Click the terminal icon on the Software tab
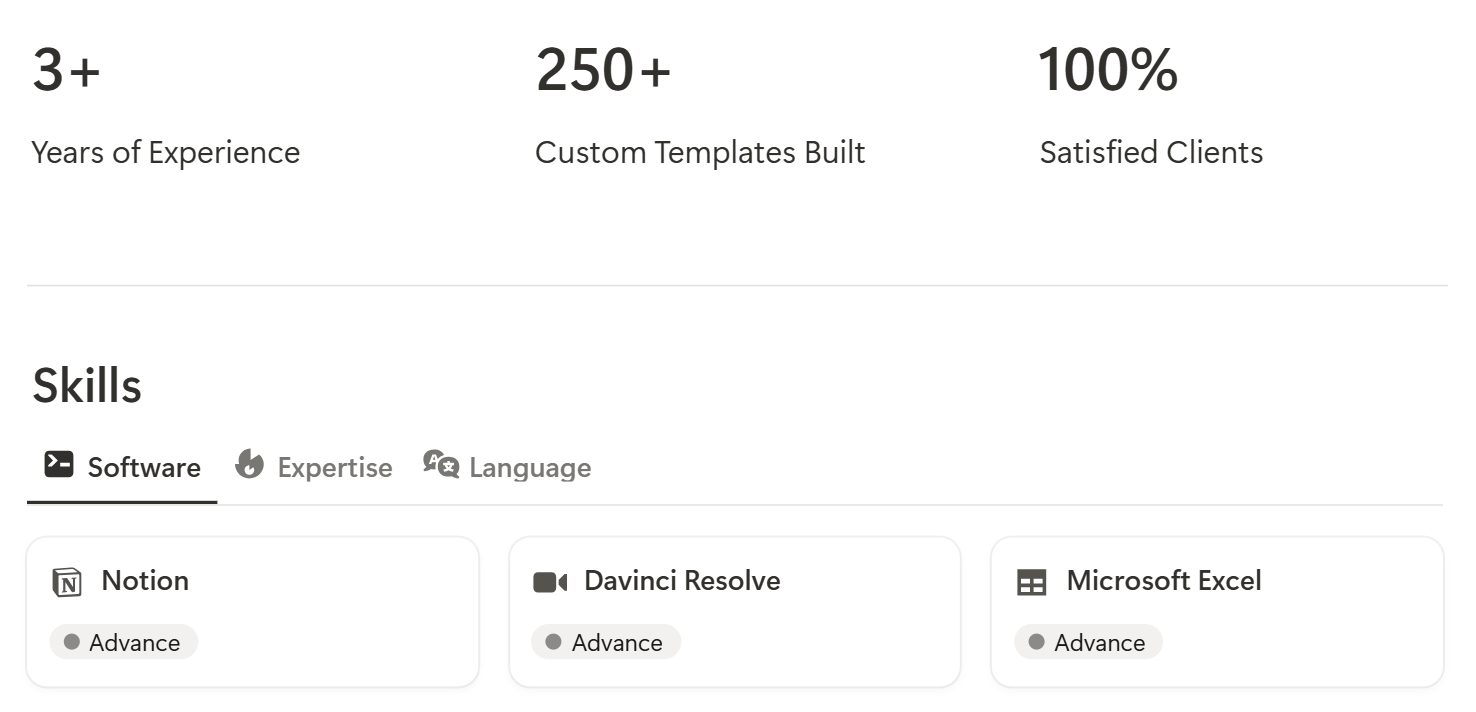Viewport: 1476px width, 712px height. pos(59,464)
